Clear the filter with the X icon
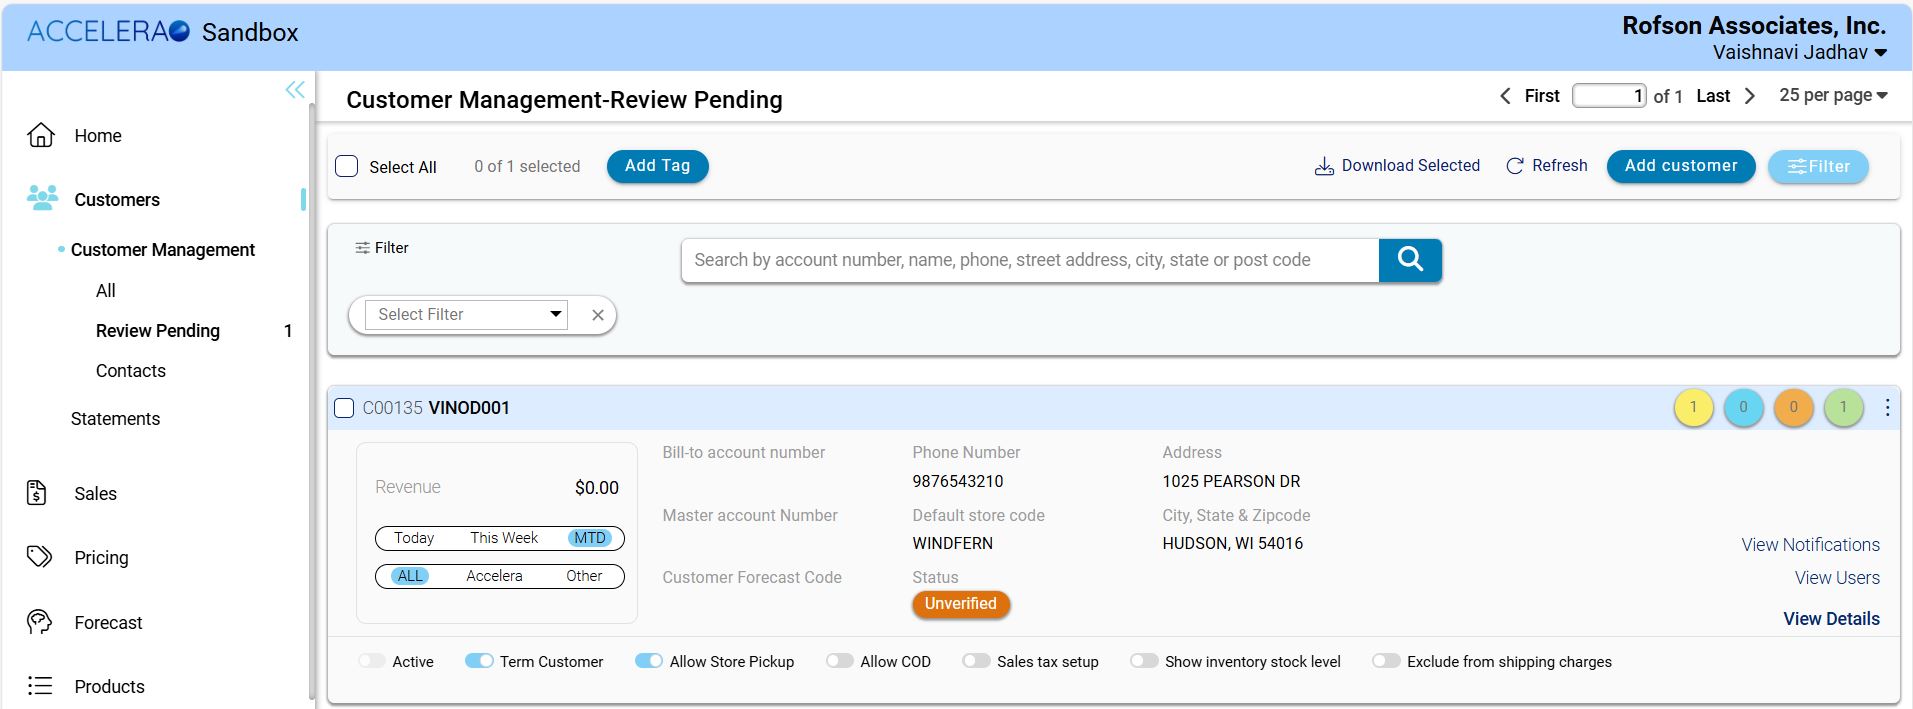Viewport: 1913px width, 709px height. point(598,315)
